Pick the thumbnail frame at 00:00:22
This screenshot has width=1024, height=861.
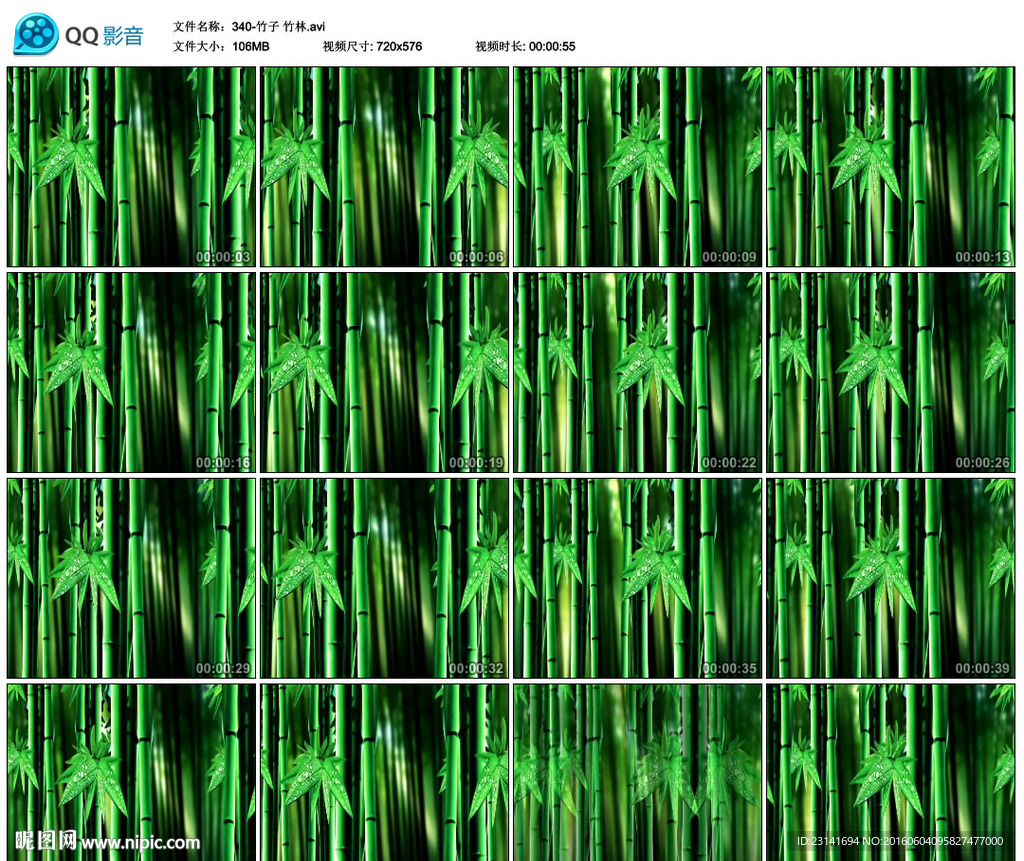point(637,372)
